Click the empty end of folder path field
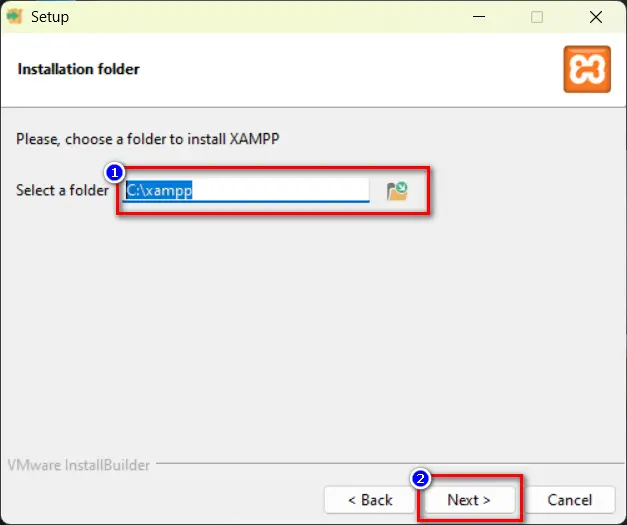 300,190
